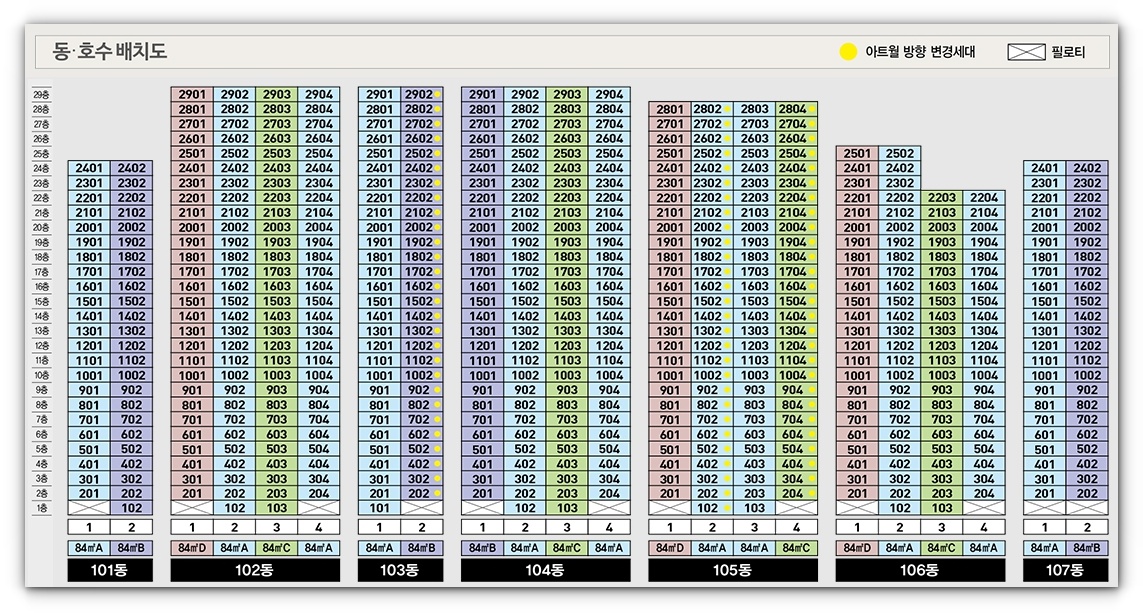
Task: Click the piloti box under 201 in 105동
Action: [x=669, y=508]
